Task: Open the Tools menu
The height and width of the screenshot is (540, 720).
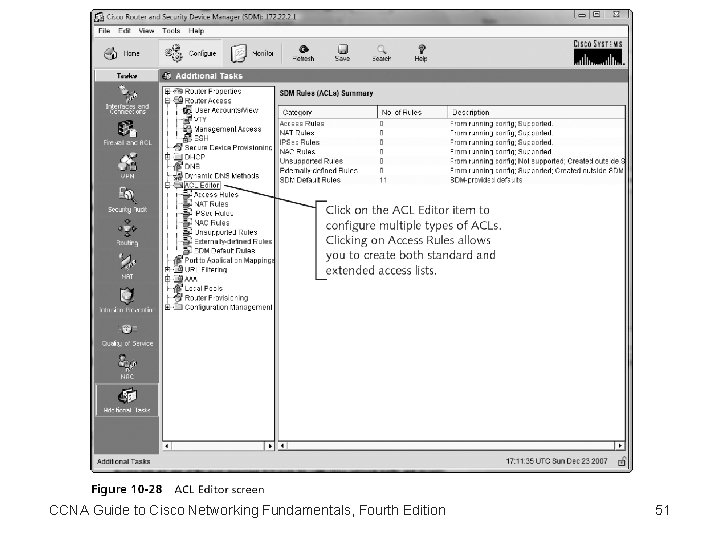Action: pos(171,31)
